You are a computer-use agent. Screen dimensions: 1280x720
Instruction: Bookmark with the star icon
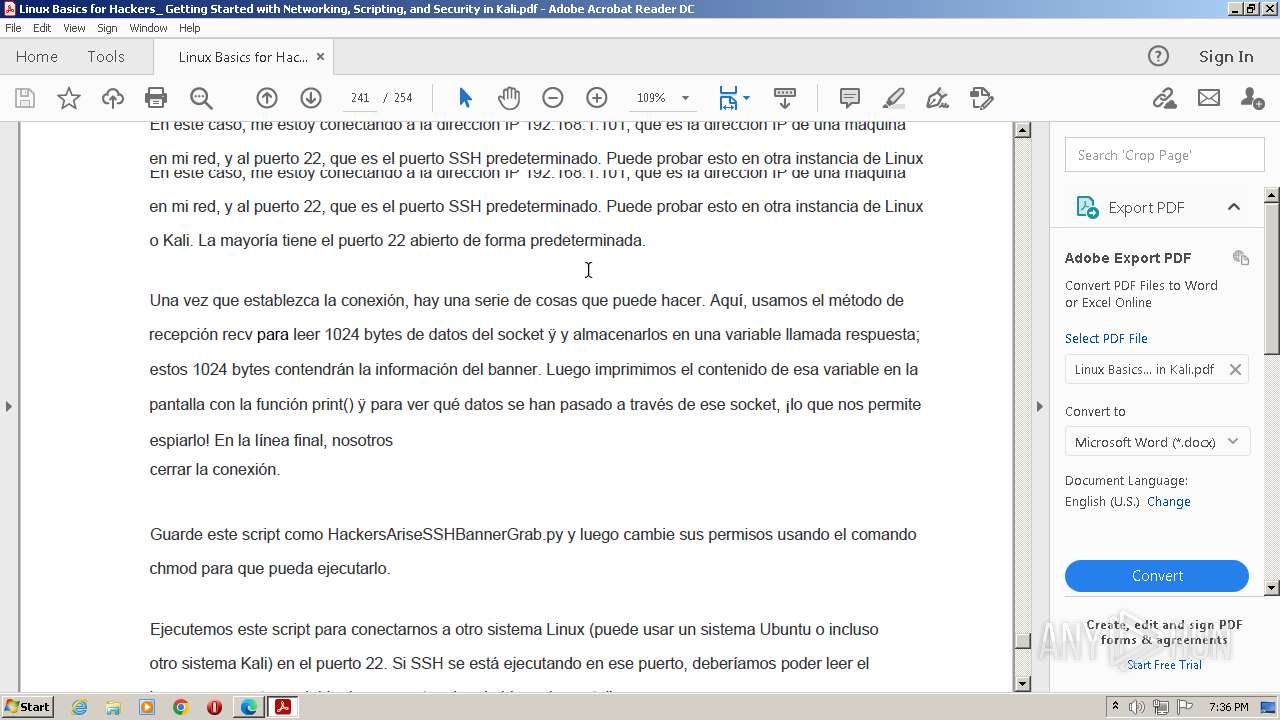coord(68,98)
